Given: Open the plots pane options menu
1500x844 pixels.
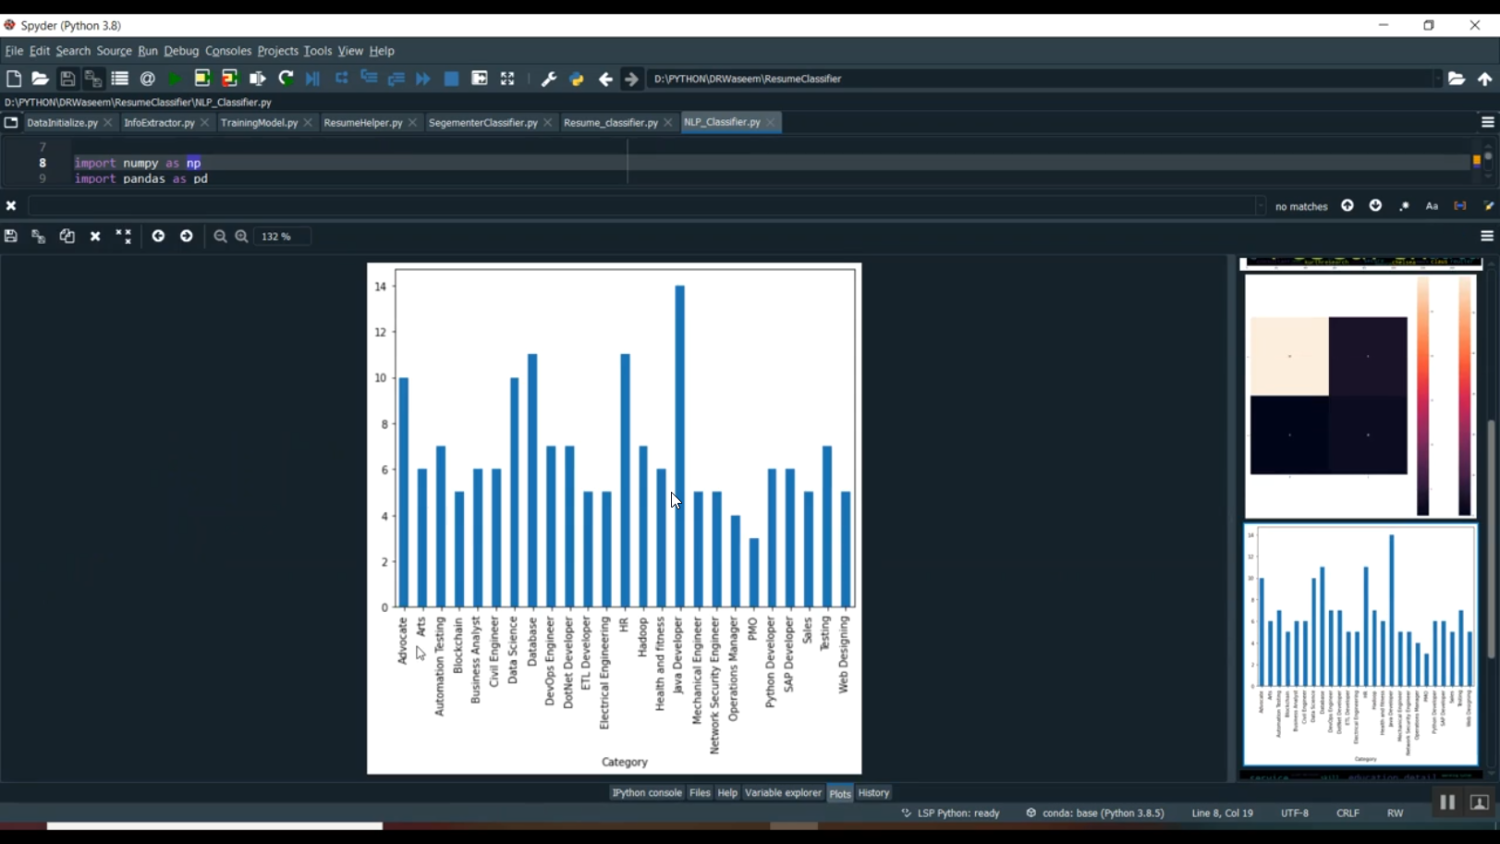Looking at the screenshot, I should tap(1487, 236).
